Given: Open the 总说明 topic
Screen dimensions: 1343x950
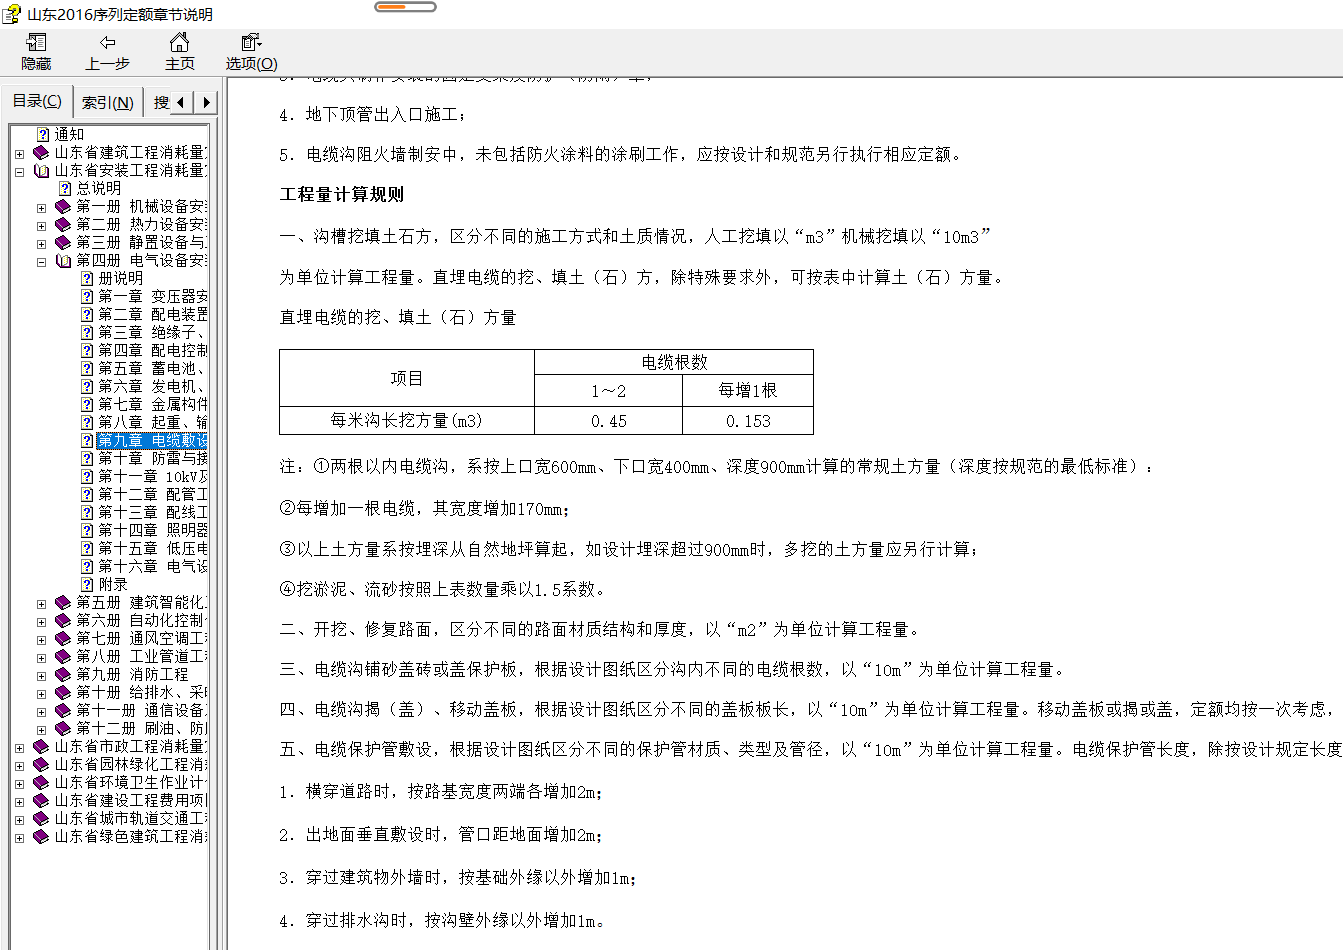Looking at the screenshot, I should tap(98, 188).
